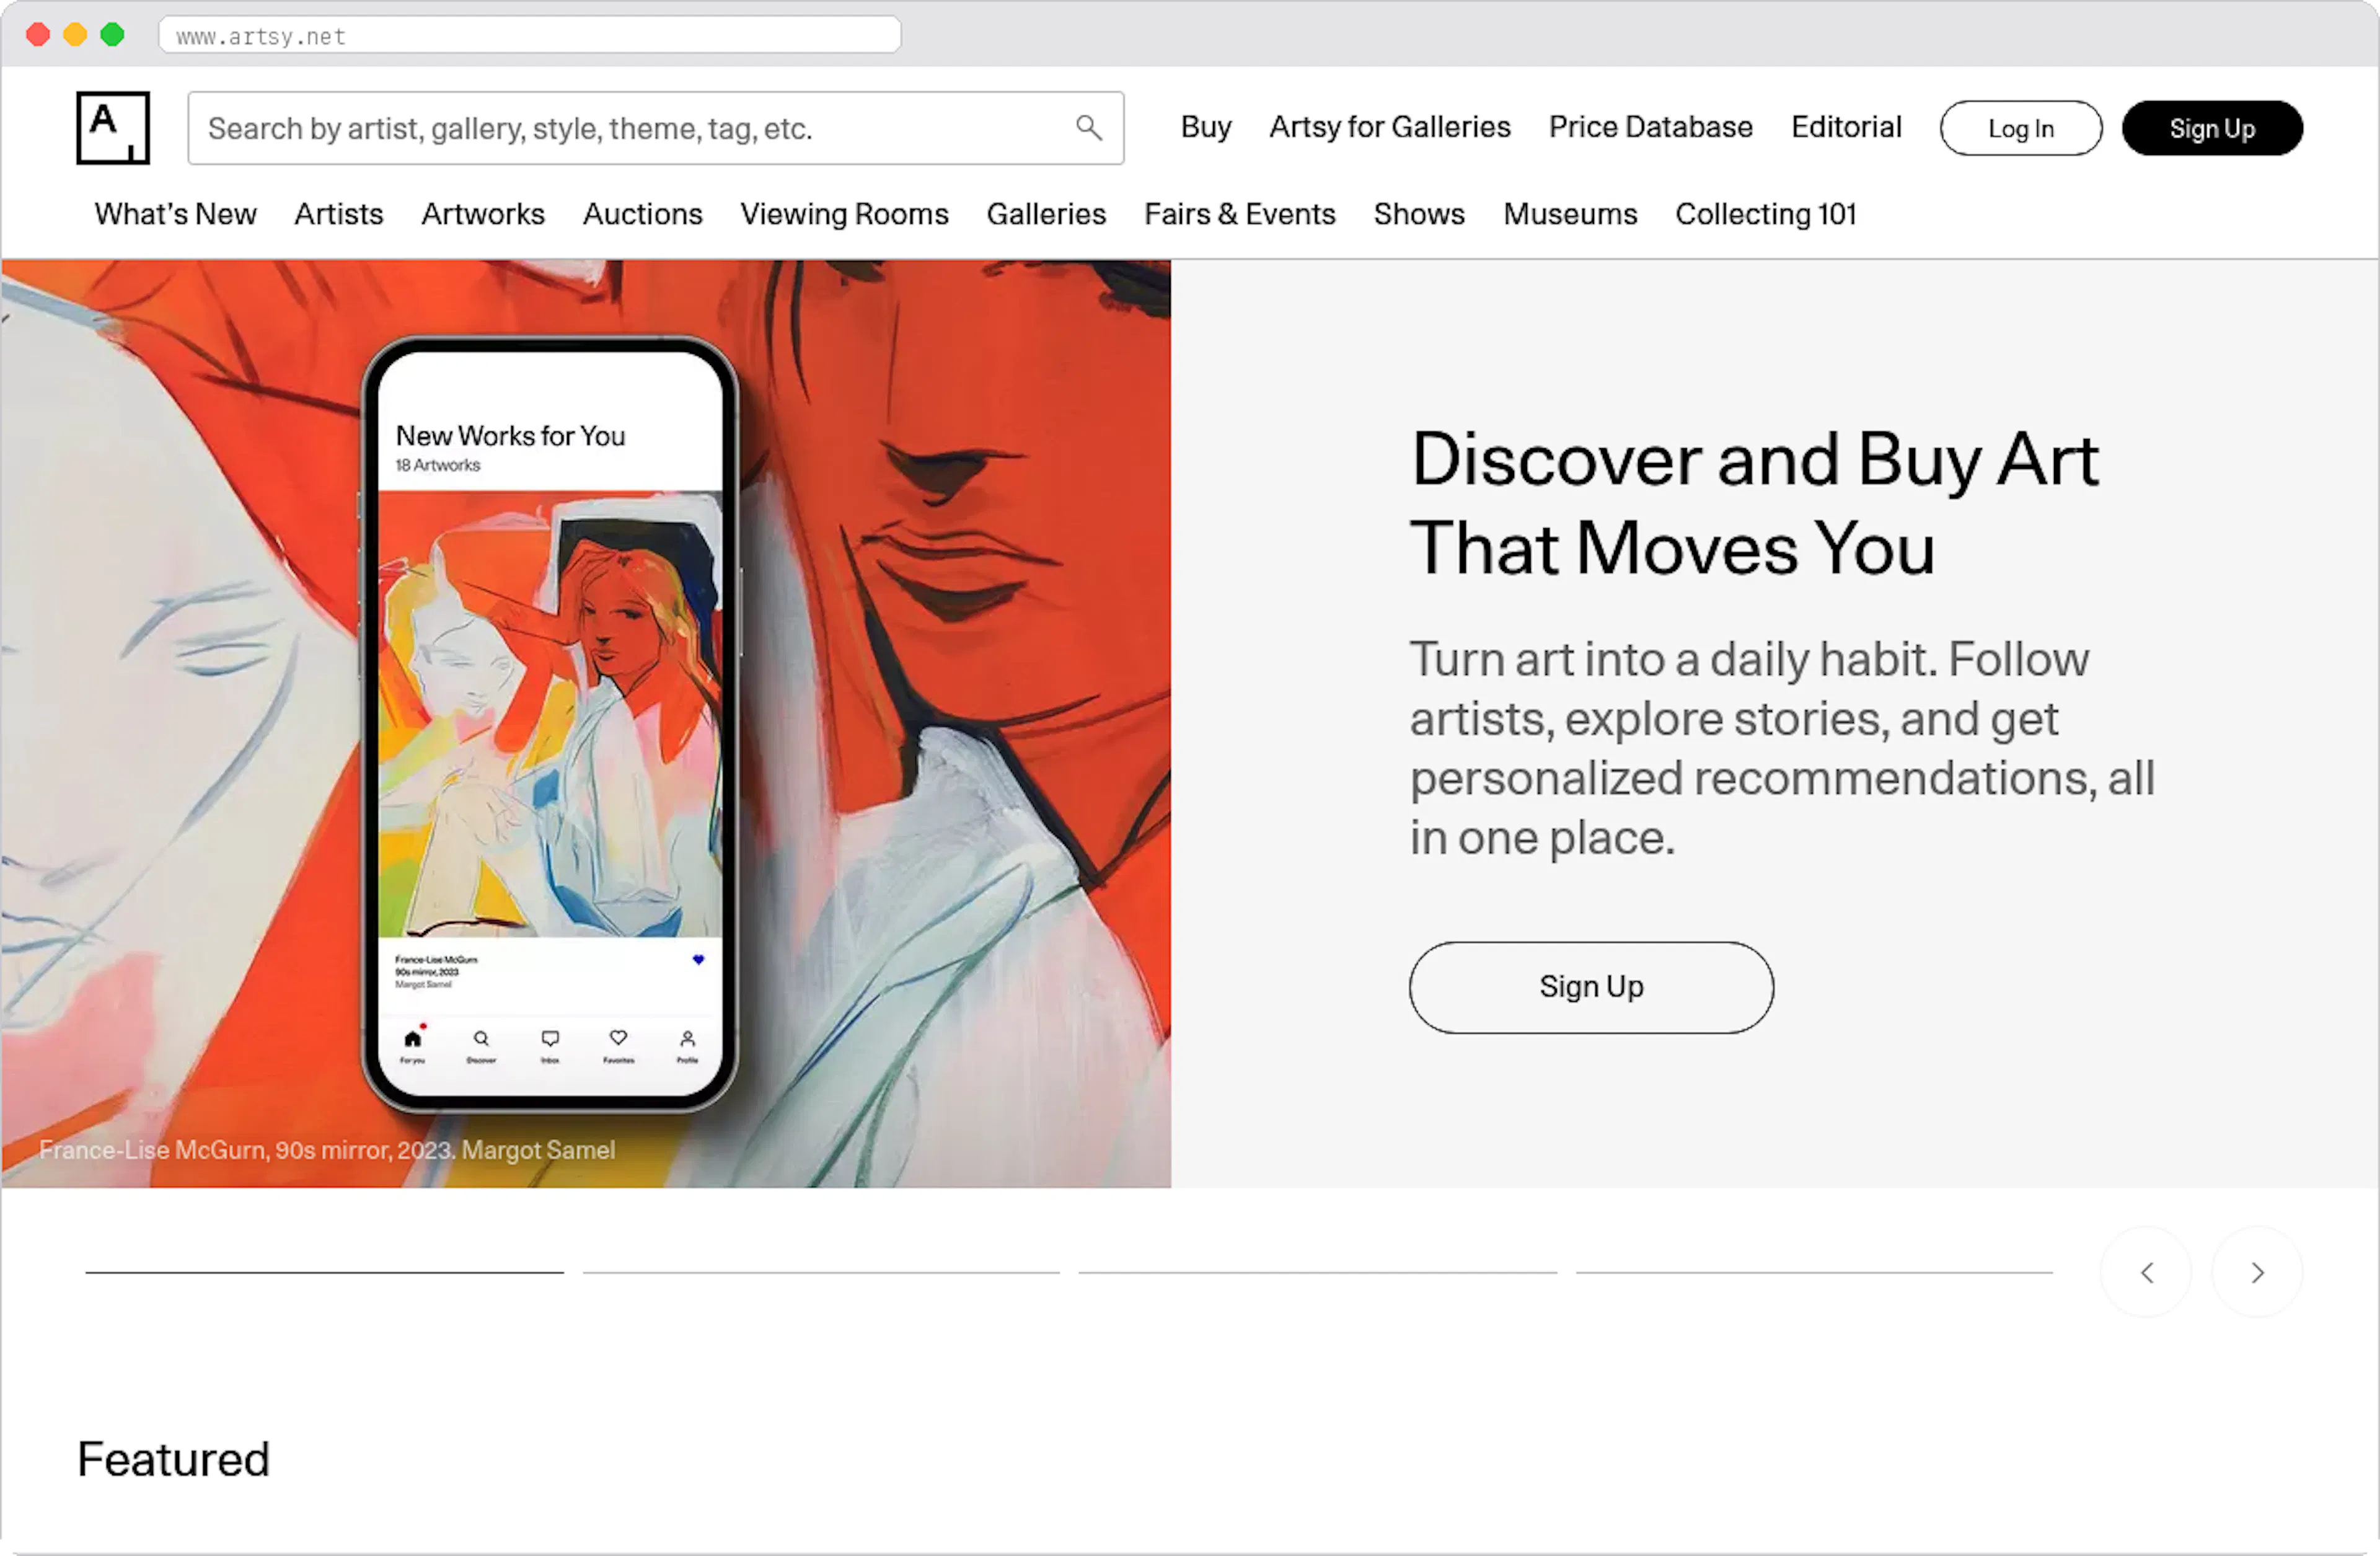Image resolution: width=2380 pixels, height=1556 pixels.
Task: Click the next carousel arrow
Action: coord(2257,1272)
